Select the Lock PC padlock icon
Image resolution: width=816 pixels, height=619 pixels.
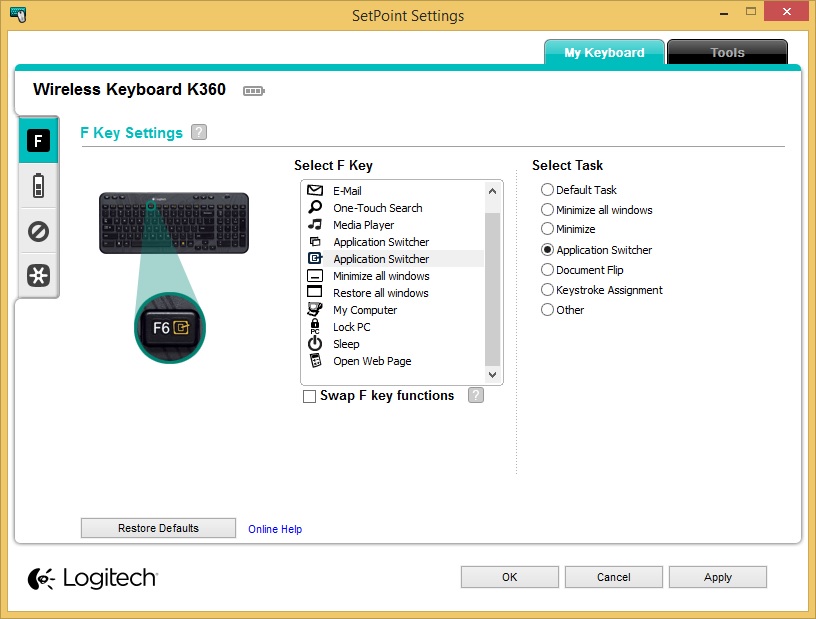[x=315, y=326]
